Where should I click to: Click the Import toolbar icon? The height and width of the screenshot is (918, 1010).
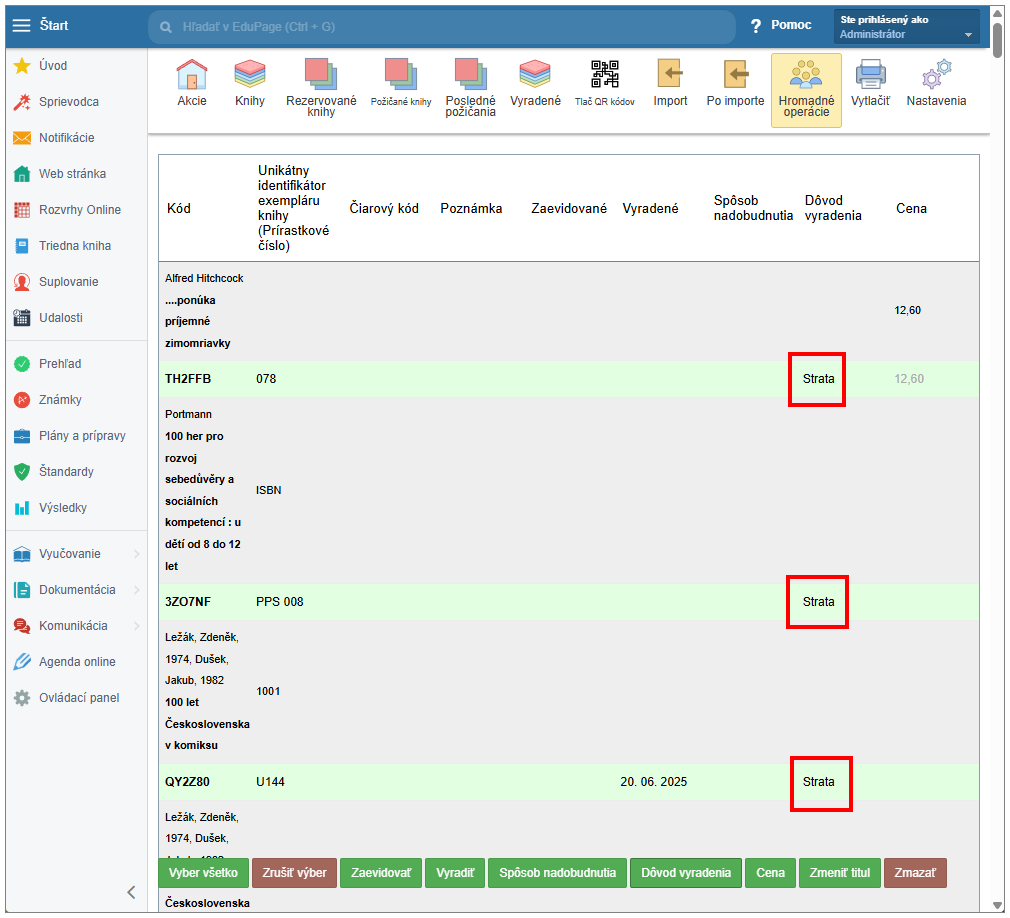[670, 76]
